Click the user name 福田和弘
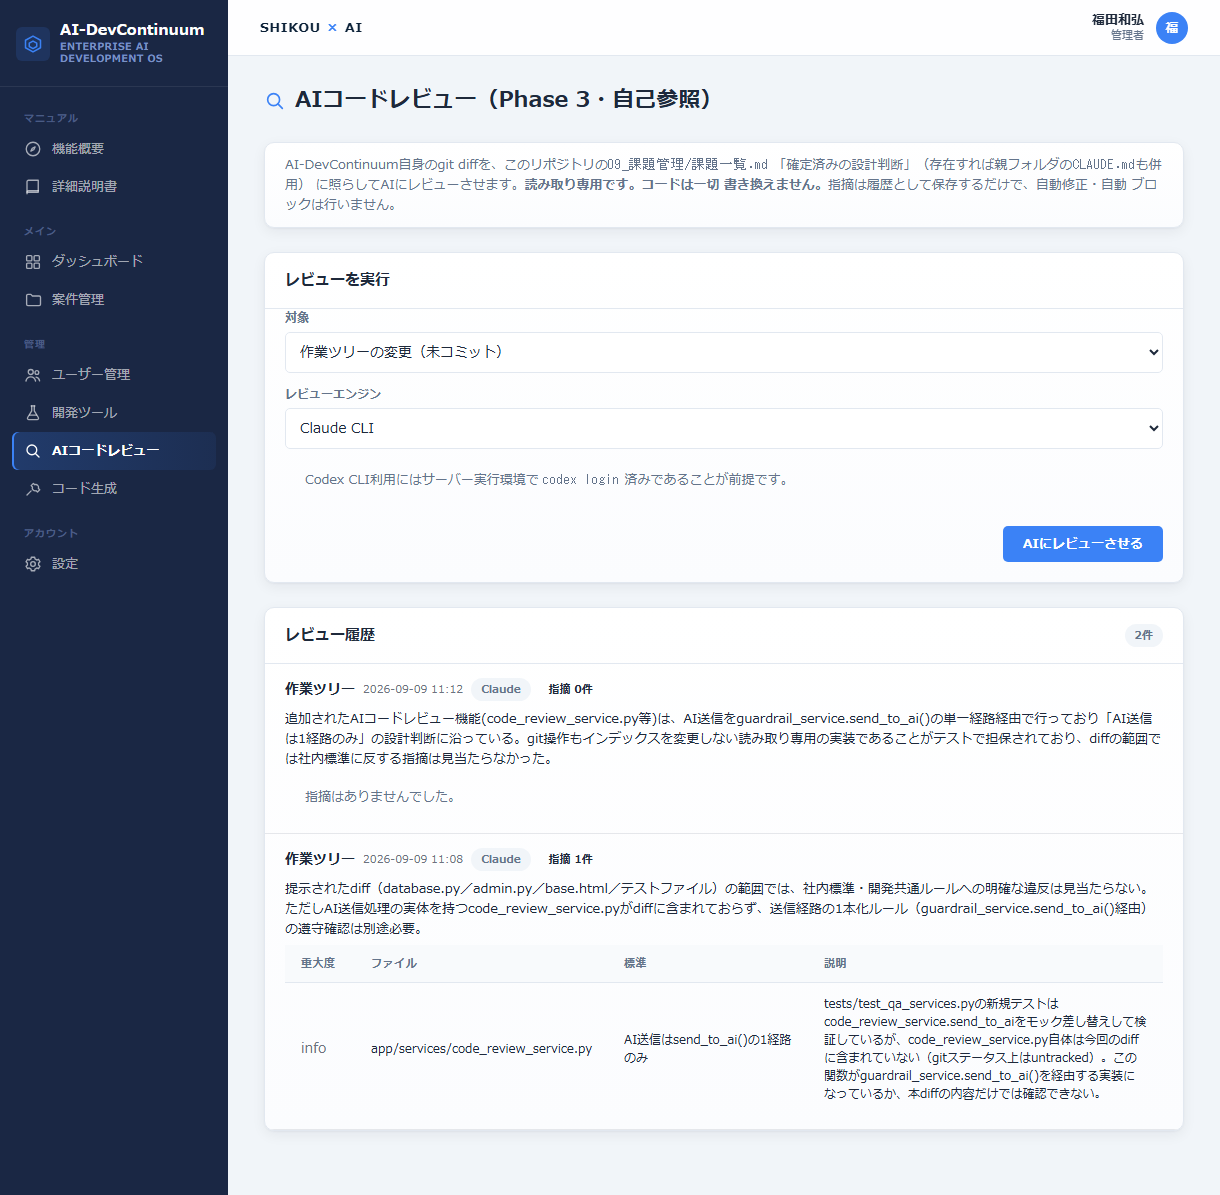1220x1195 pixels. pyautogui.click(x=1118, y=20)
